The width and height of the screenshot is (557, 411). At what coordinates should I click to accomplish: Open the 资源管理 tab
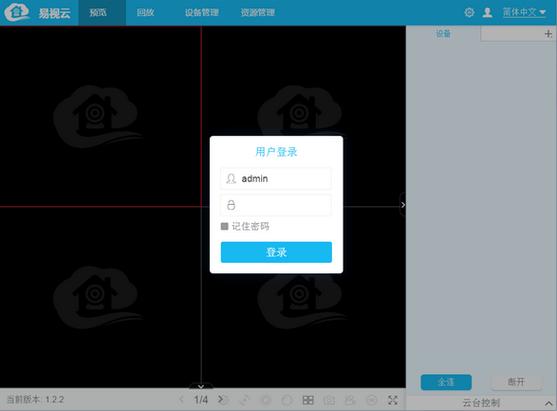click(258, 12)
